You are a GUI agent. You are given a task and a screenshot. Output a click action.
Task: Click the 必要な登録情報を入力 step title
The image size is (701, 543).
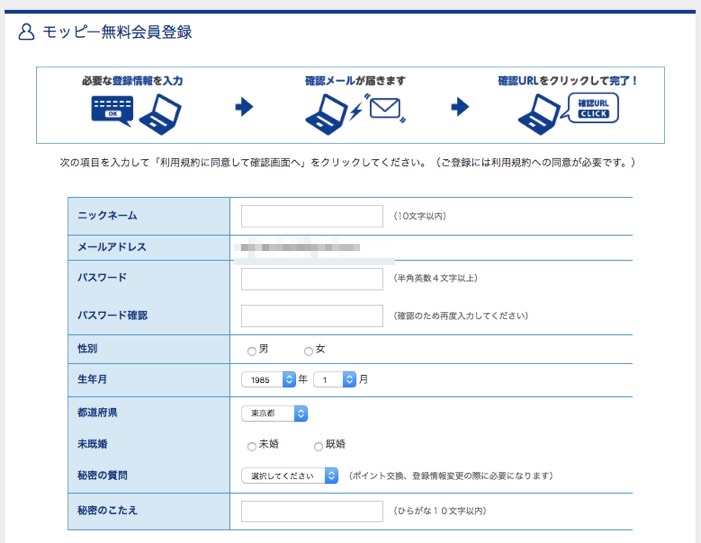click(132, 81)
